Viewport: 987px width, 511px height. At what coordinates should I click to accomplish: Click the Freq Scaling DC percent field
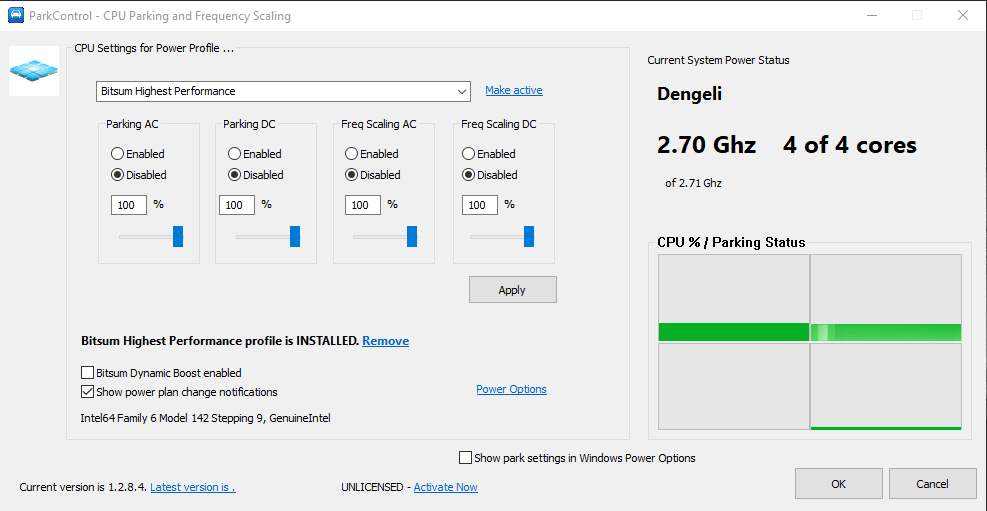[480, 205]
